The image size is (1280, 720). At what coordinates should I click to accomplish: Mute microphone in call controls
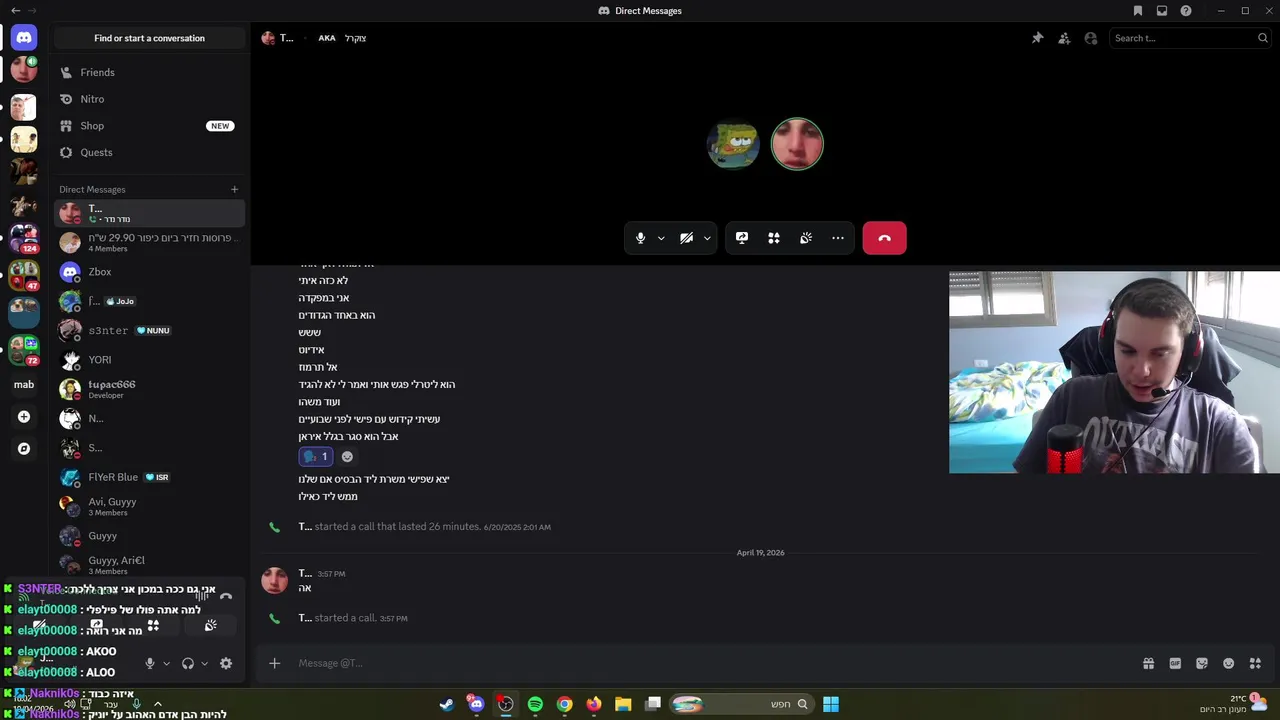641,238
